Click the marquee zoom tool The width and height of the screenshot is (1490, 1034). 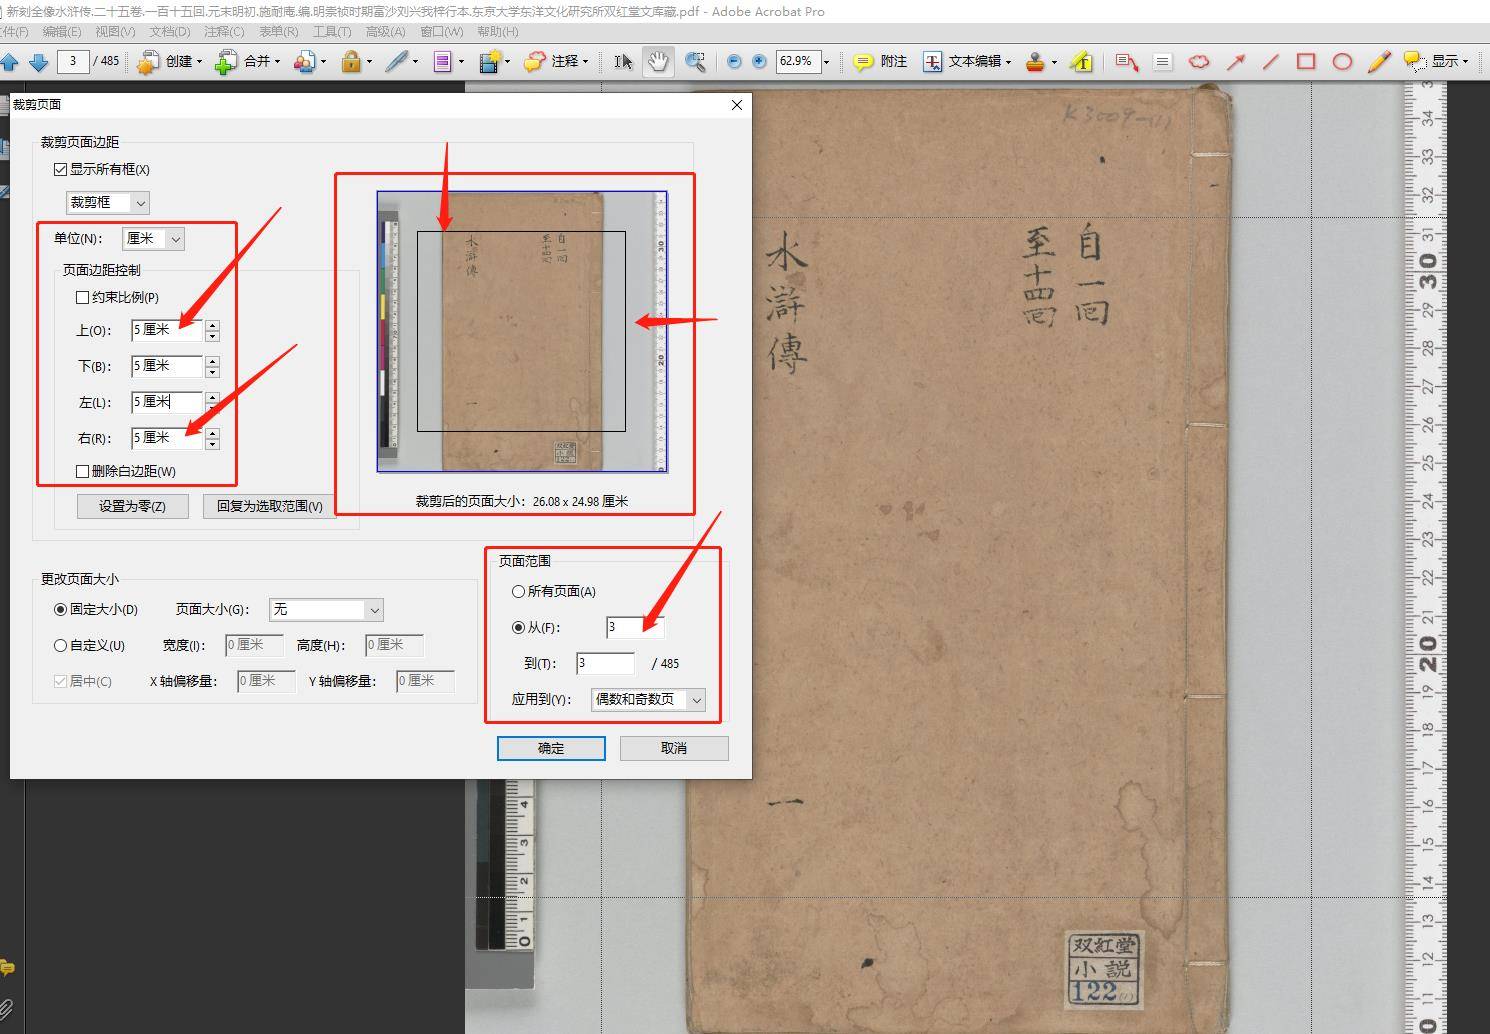tap(695, 62)
